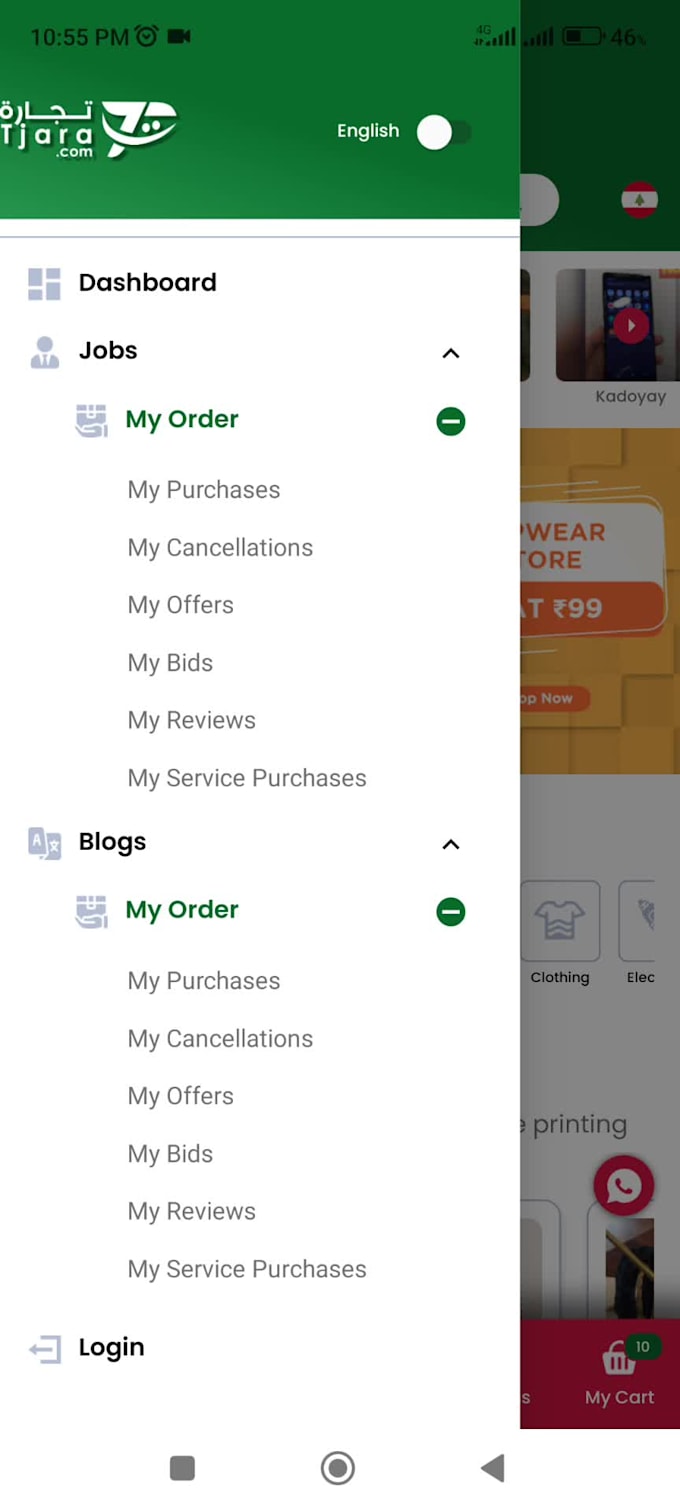The image size is (680, 1511).
Task: Collapse My Order under Jobs
Action: point(451,422)
